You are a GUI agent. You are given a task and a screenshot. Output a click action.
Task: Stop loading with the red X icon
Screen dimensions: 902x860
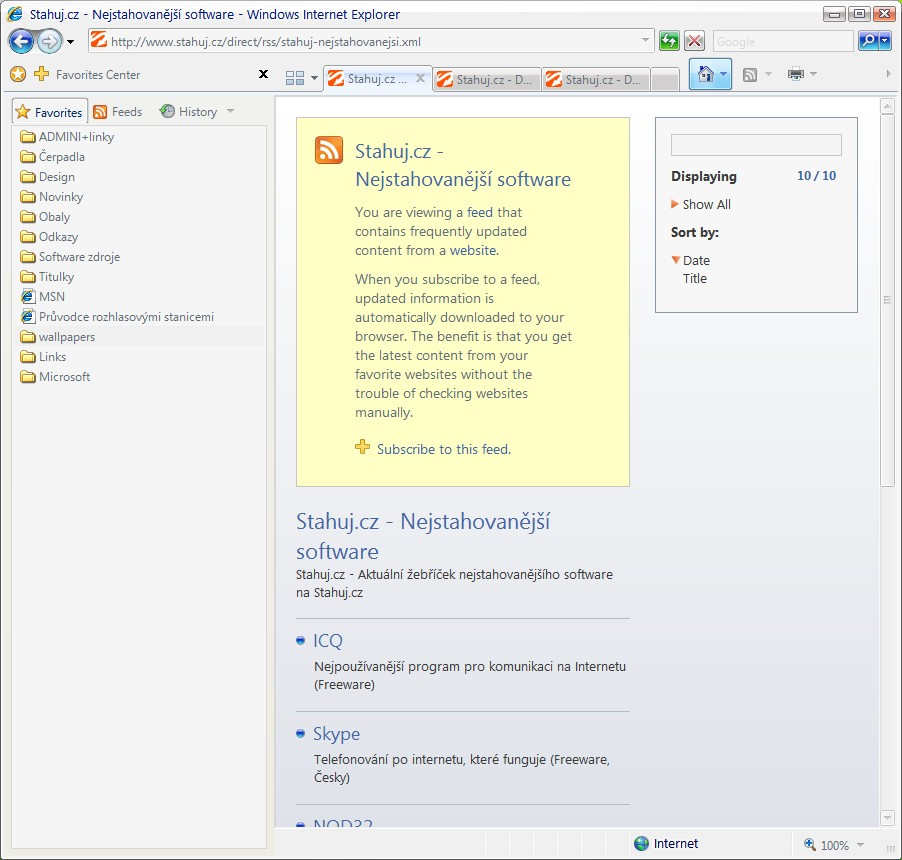695,41
